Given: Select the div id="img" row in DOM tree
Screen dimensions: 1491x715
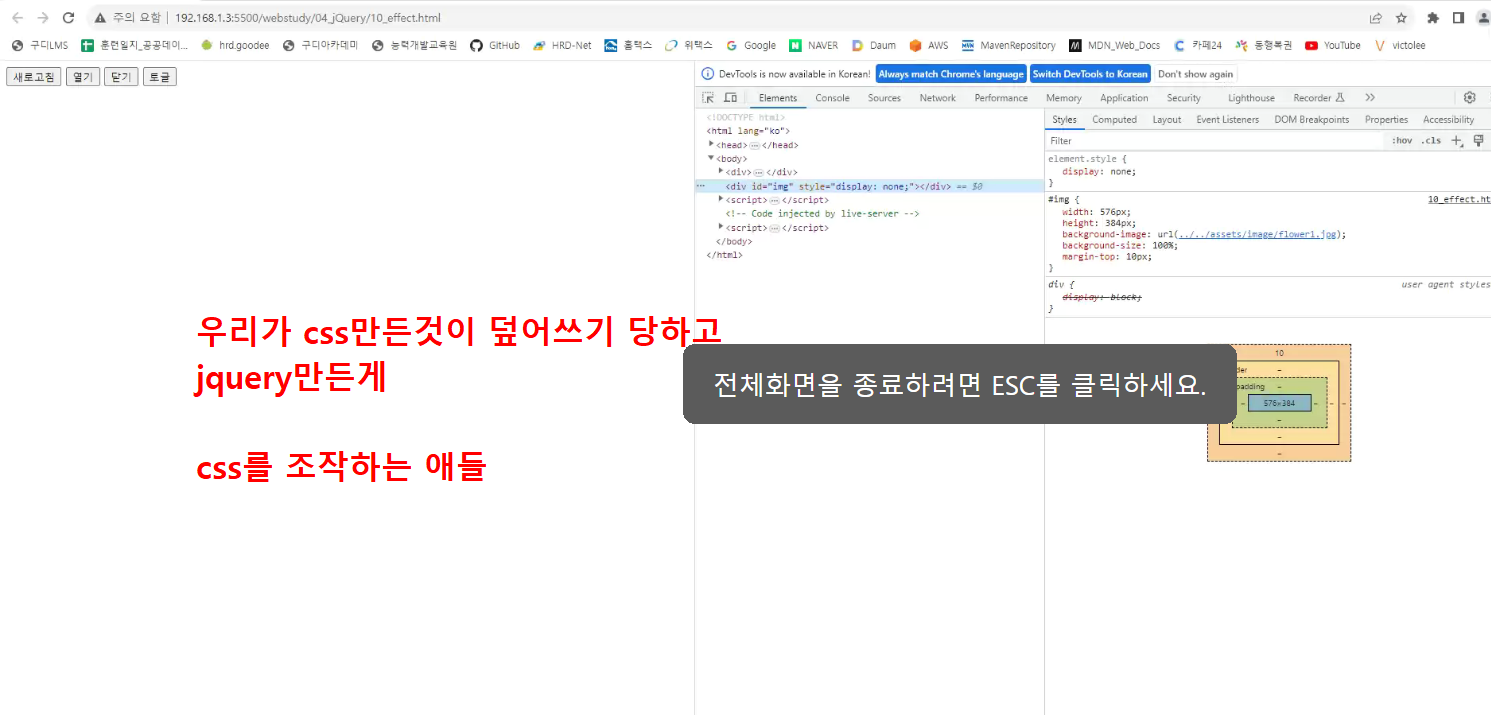Looking at the screenshot, I should 869,186.
